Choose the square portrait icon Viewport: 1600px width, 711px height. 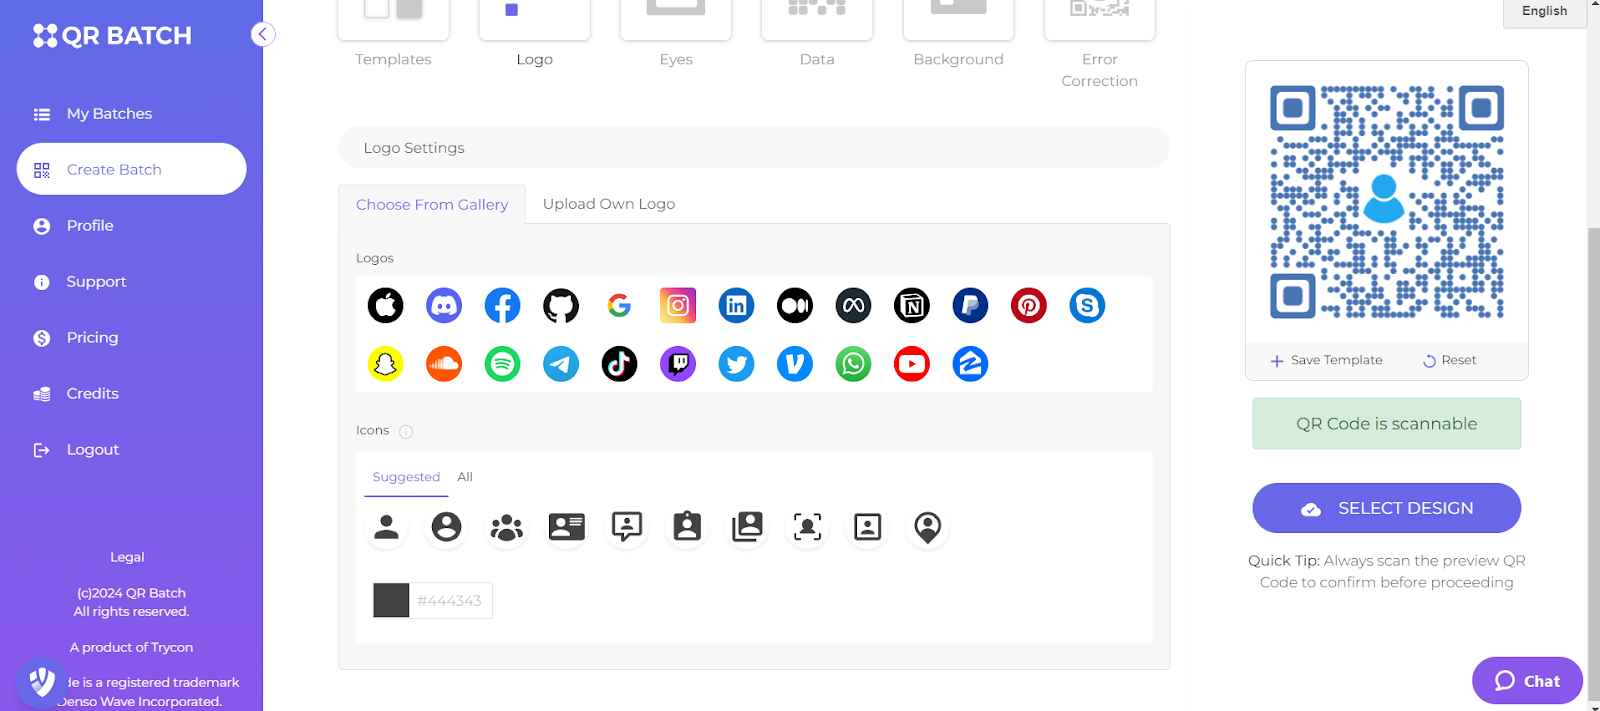click(868, 527)
